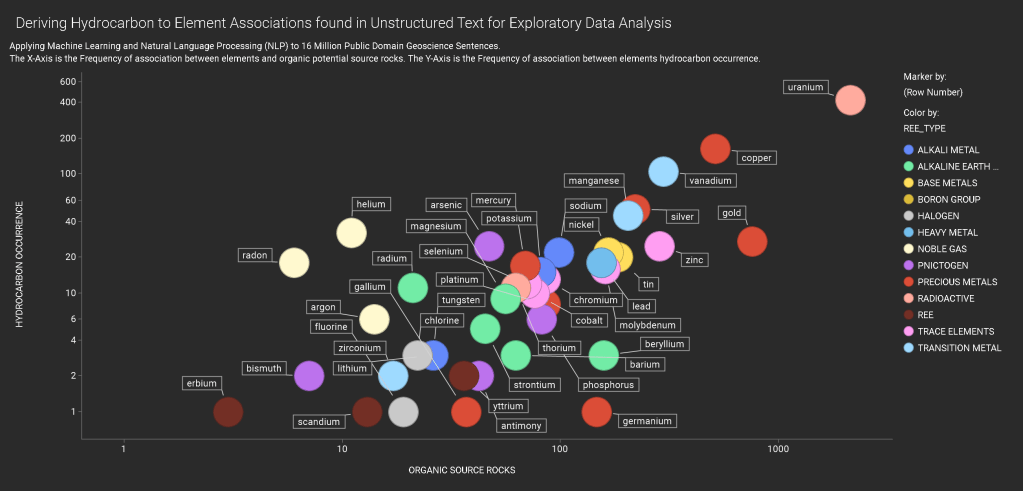Click the uranium data marker
Viewport: 1023px width, 491px height.
coord(849,100)
